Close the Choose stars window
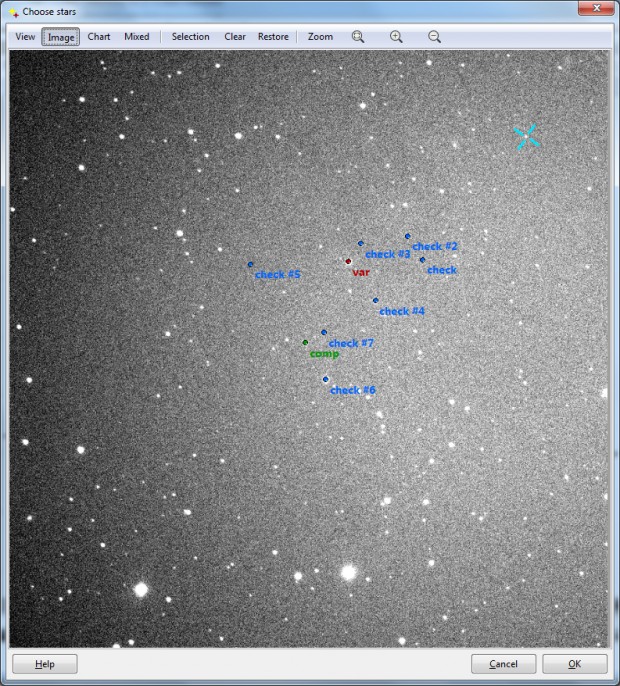The height and width of the screenshot is (686, 620). coord(596,8)
